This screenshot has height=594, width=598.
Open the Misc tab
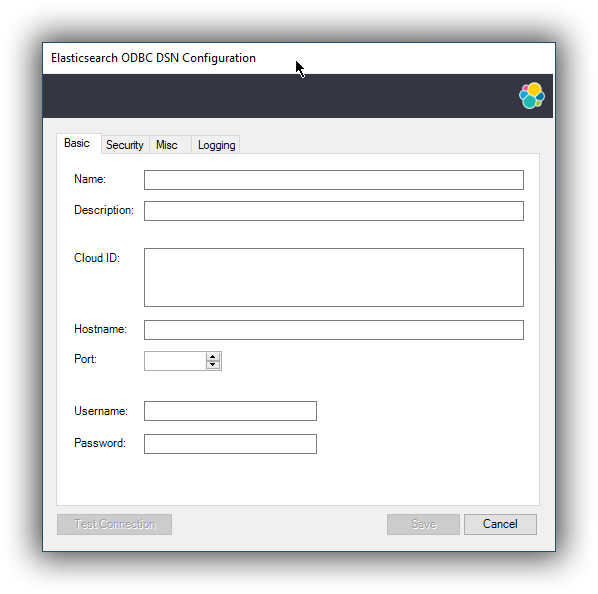(x=170, y=145)
